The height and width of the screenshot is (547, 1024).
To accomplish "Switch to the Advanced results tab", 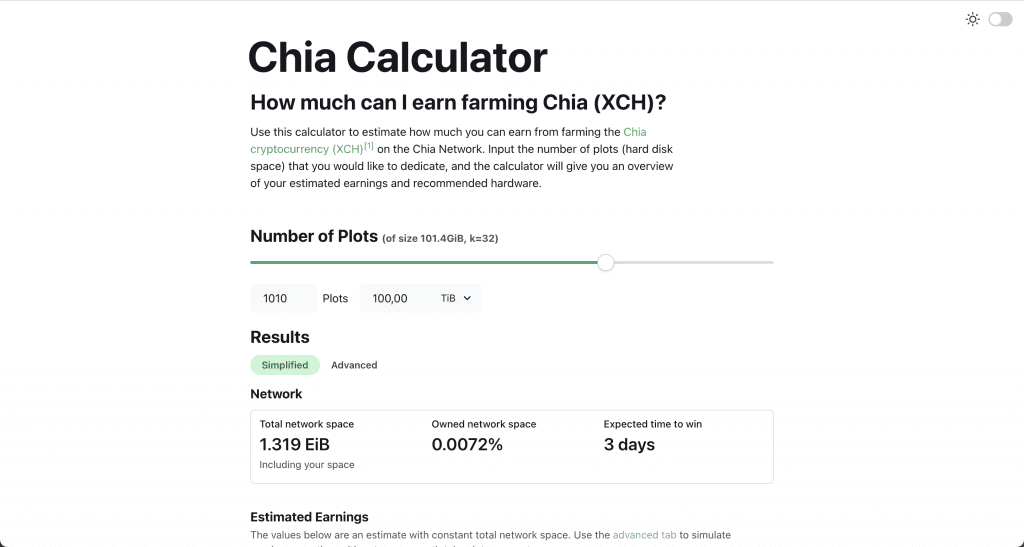I will (354, 365).
